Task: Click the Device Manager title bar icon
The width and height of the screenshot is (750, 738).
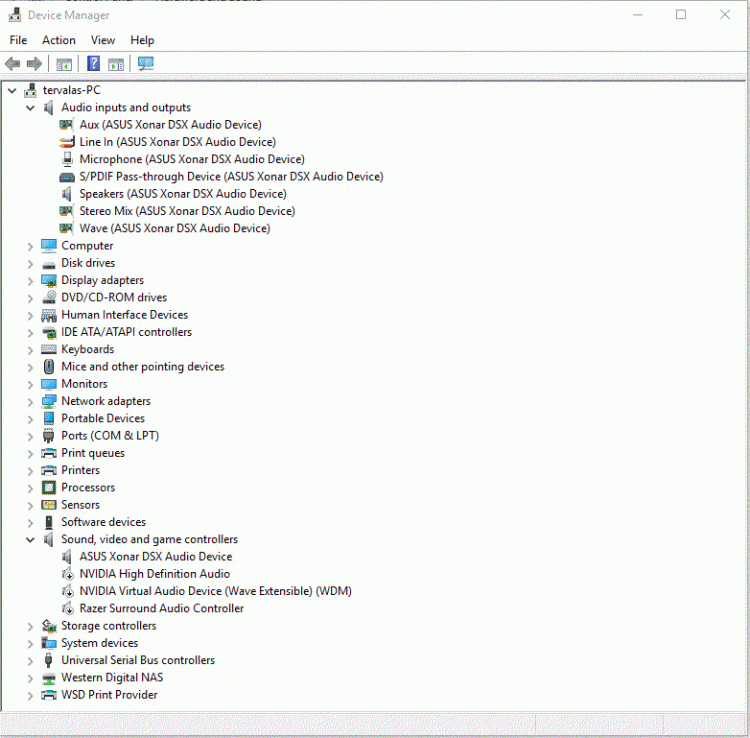Action: tap(15, 15)
